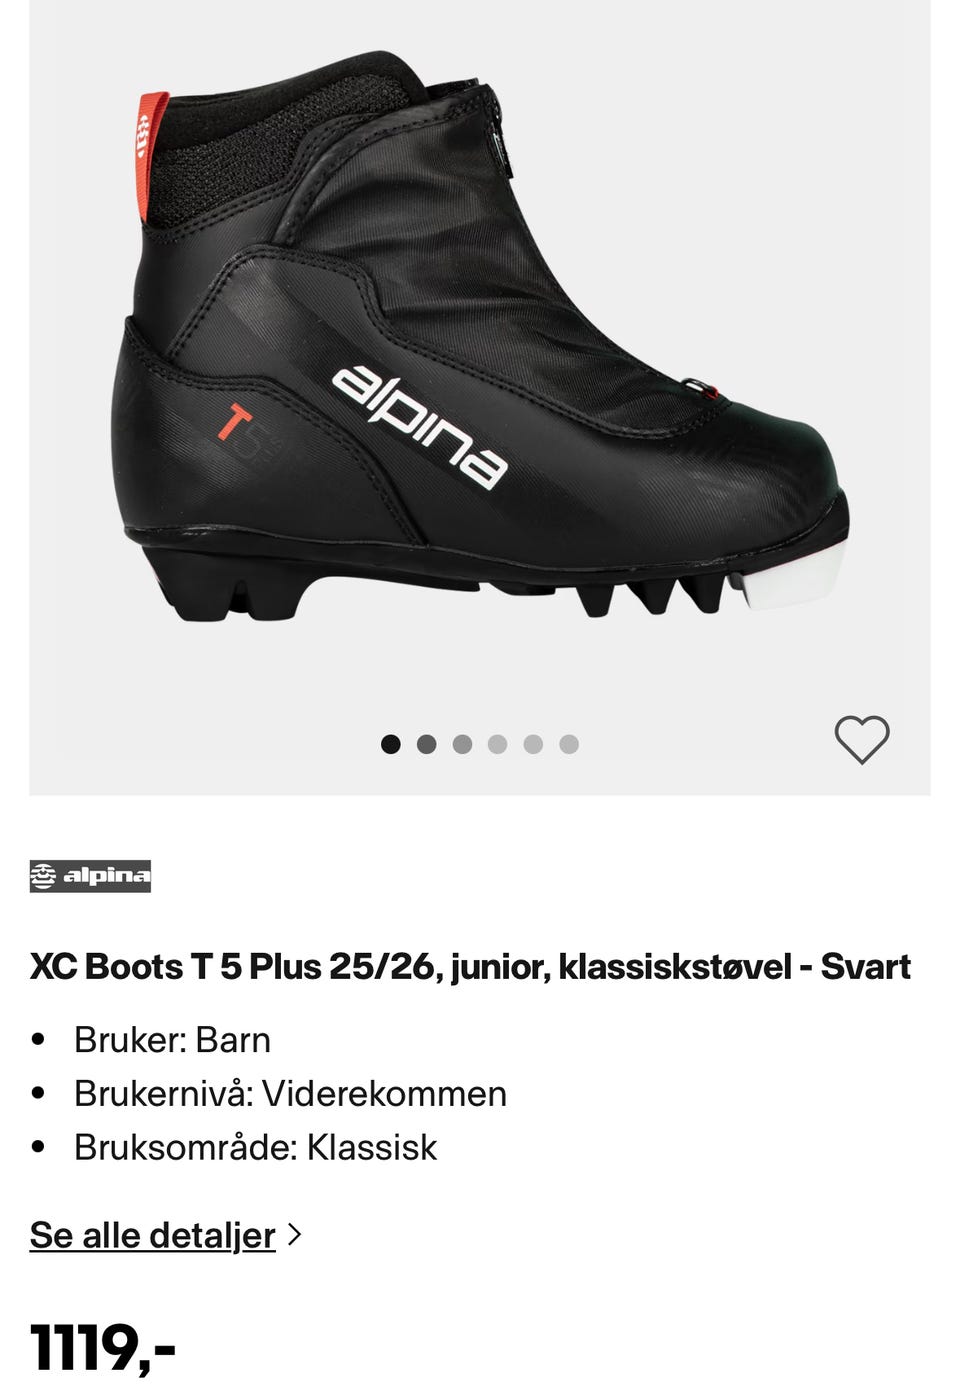Add boot to favorites with heart icon

pyautogui.click(x=862, y=741)
